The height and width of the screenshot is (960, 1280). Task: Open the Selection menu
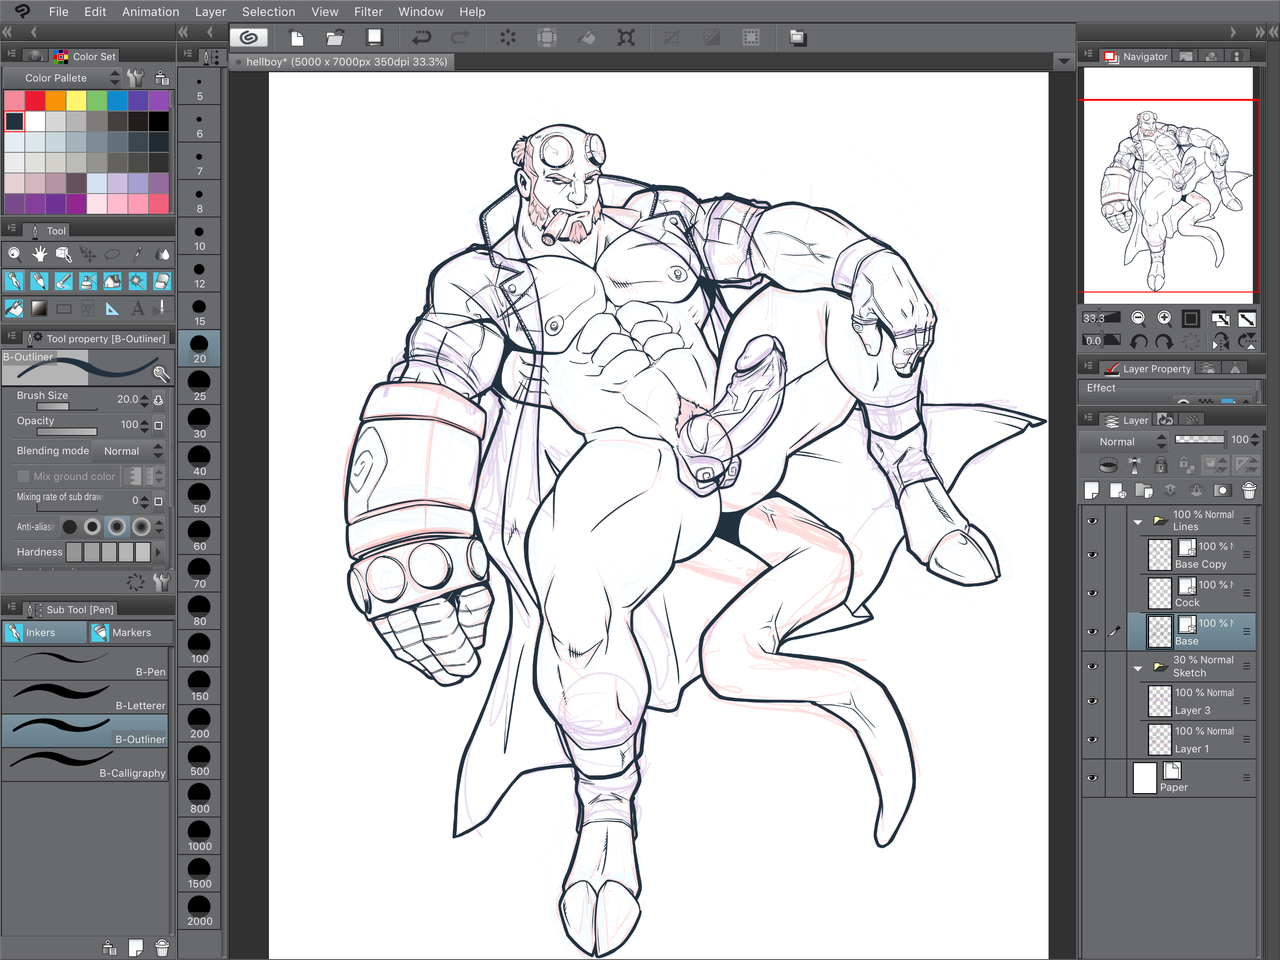(268, 12)
